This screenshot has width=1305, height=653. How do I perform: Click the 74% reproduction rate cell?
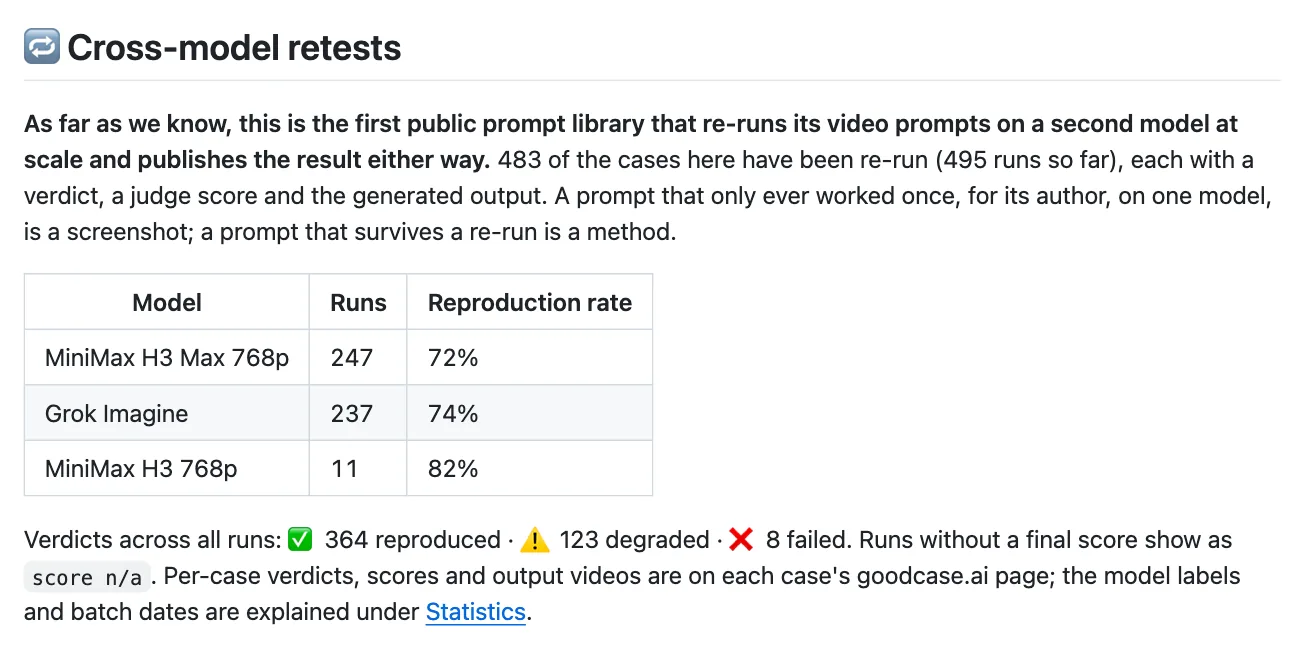point(530,413)
